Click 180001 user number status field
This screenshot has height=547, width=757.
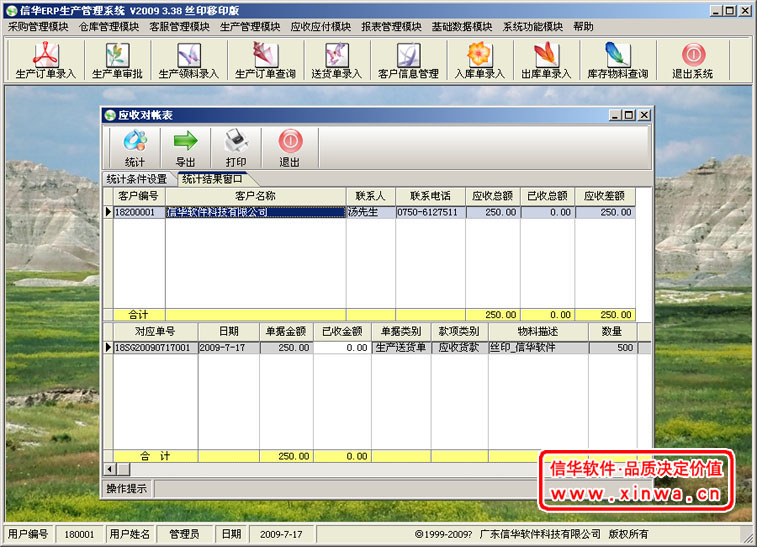79,534
